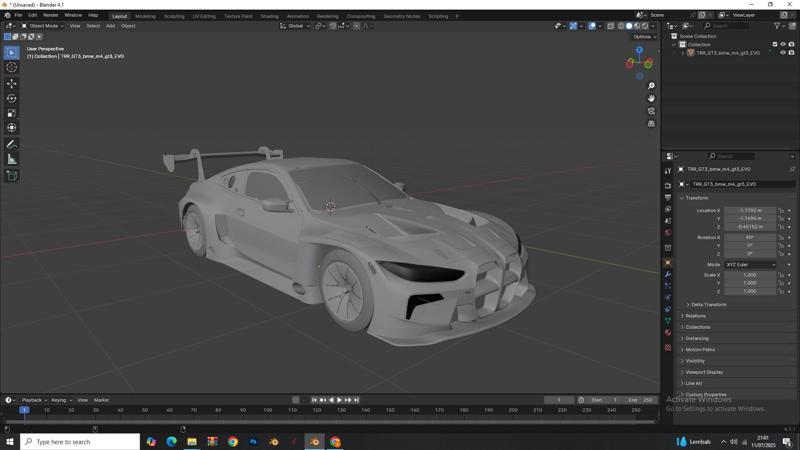Open the Particles properties tab
Screen dimensions: 800x450
668,286
